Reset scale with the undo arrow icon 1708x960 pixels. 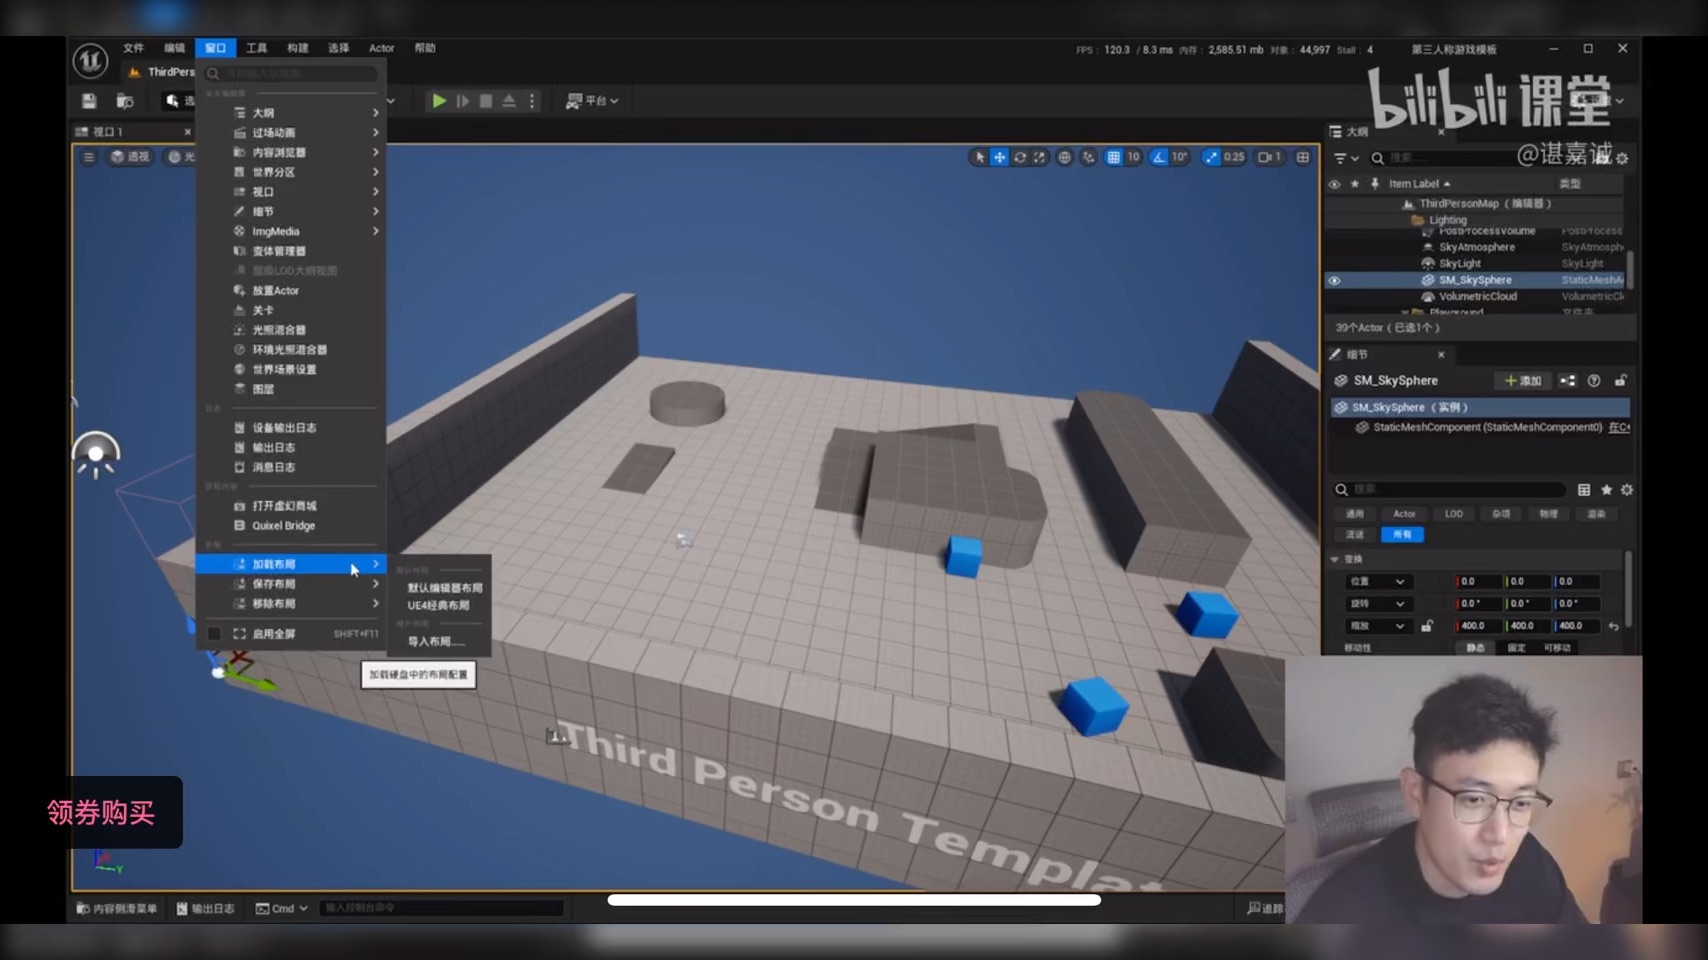click(1613, 626)
